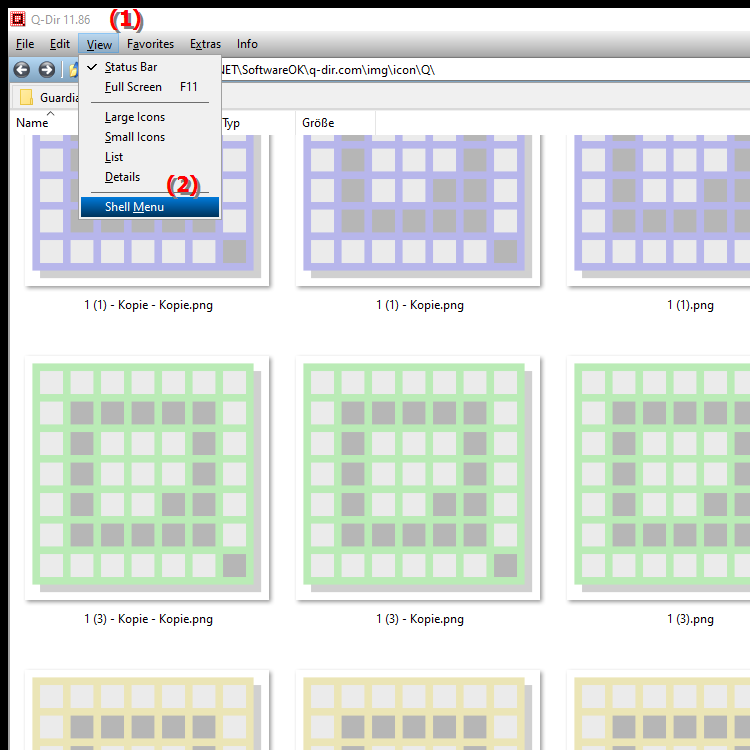The image size is (750, 750).
Task: Select thumbnail 1 (3).png
Action: click(659, 478)
